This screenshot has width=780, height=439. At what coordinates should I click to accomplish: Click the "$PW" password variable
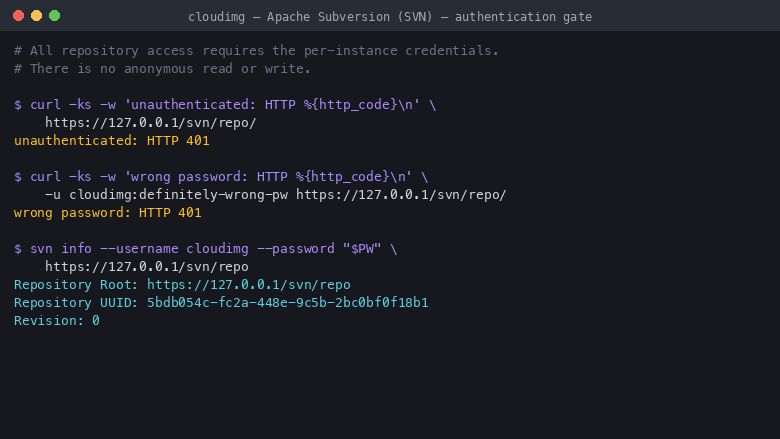pyautogui.click(x=362, y=249)
